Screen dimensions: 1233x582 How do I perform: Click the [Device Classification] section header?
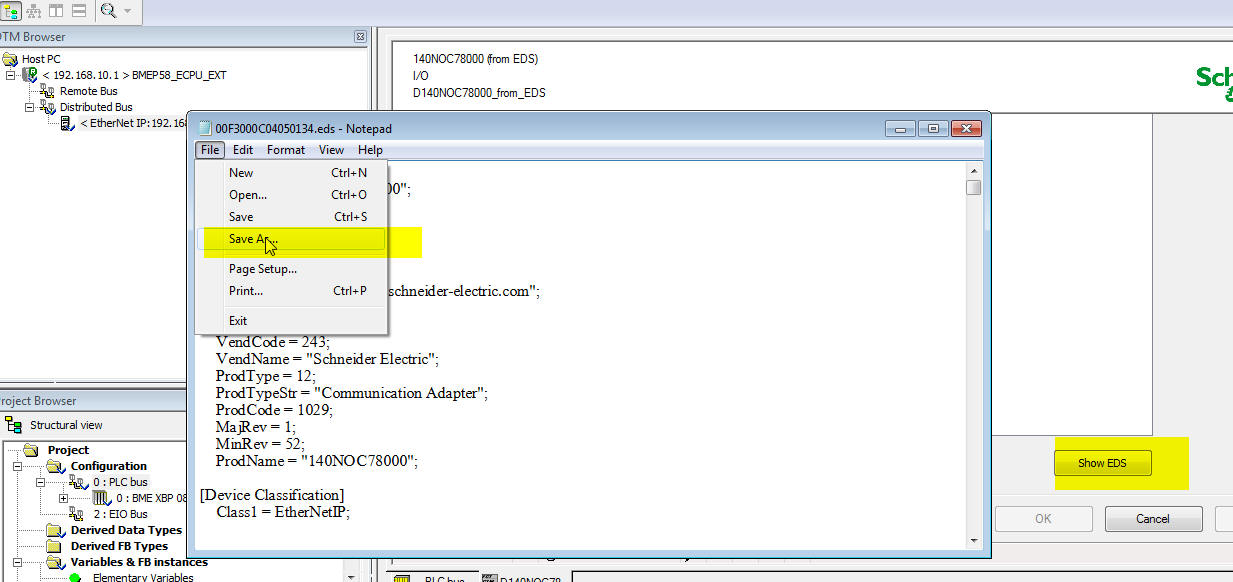point(272,495)
